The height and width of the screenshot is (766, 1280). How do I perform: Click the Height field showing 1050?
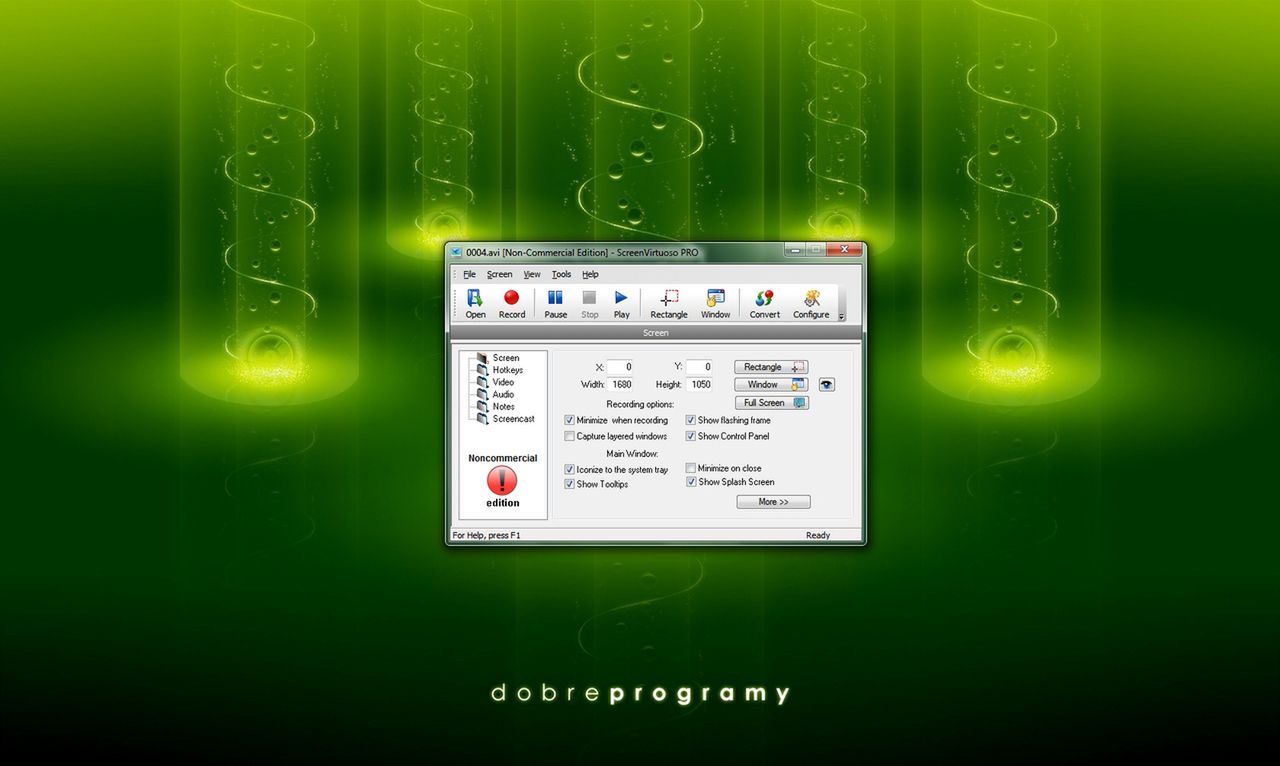pyautogui.click(x=699, y=384)
